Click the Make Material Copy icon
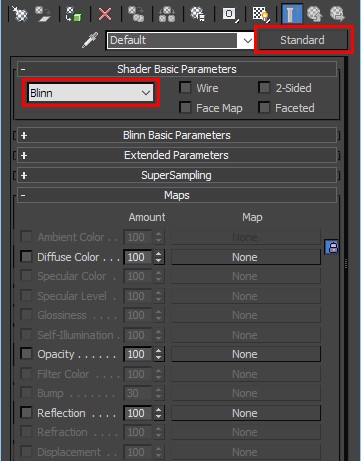Viewport: 361px width, 461px height. click(x=136, y=14)
